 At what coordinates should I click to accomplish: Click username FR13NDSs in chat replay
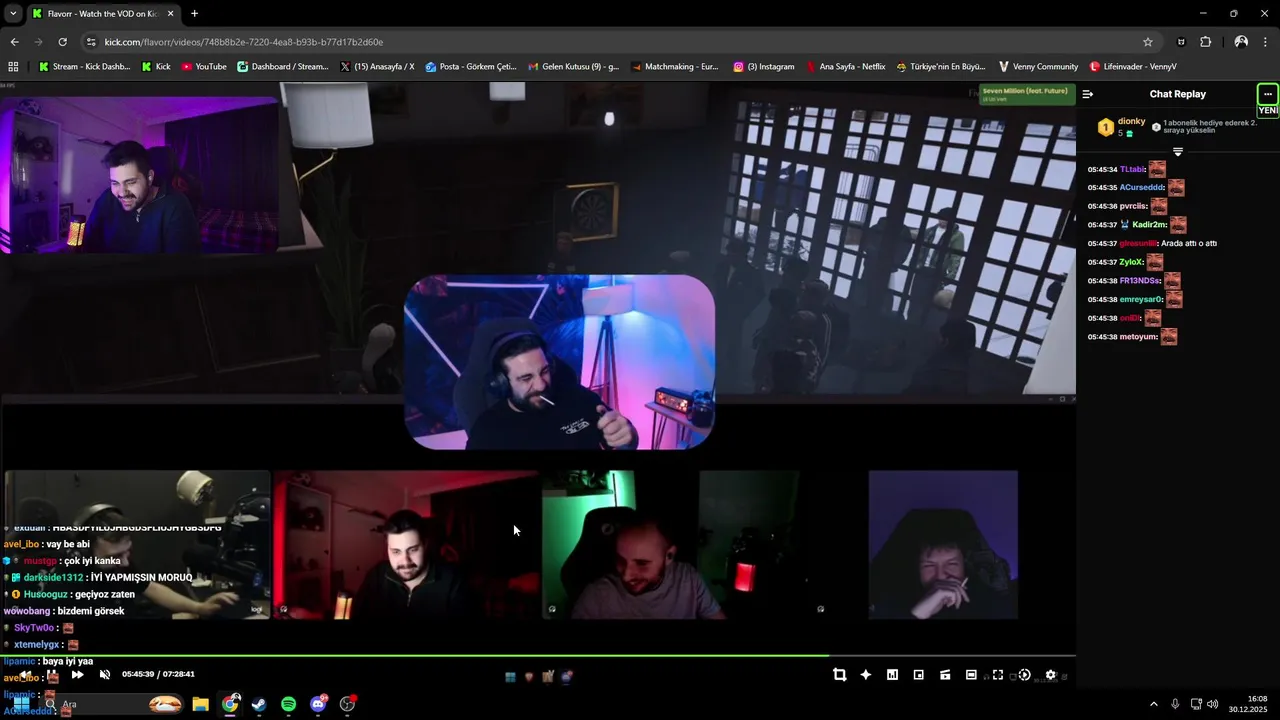click(1139, 281)
